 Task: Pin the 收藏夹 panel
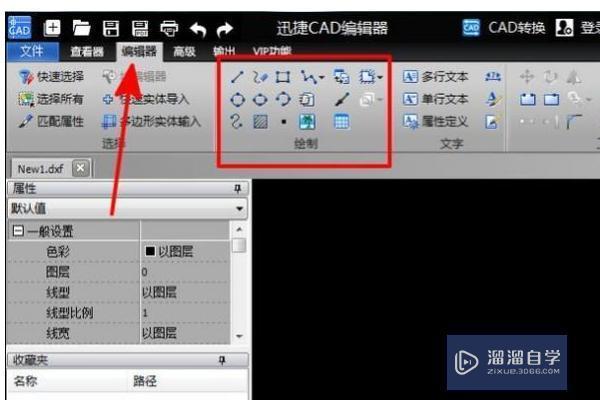[222, 360]
